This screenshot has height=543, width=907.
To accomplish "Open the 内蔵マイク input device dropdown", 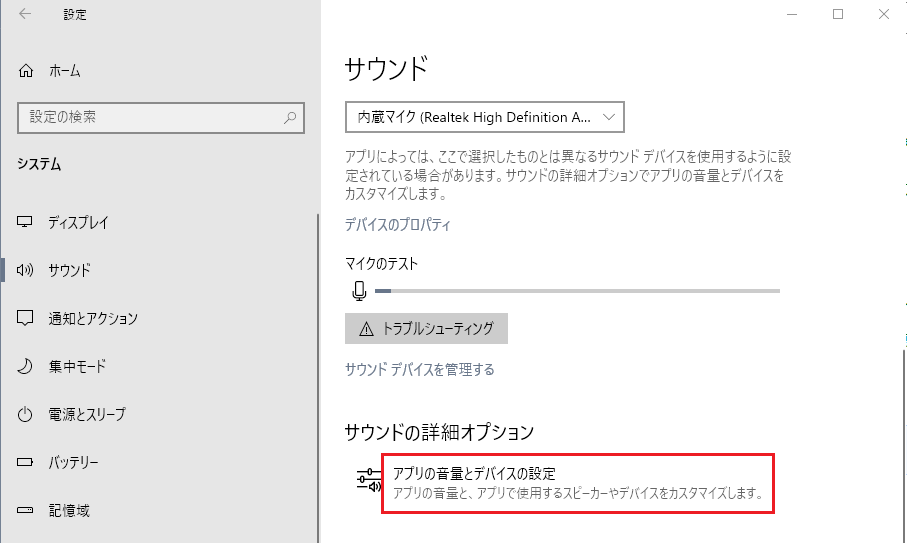I will click(x=485, y=117).
